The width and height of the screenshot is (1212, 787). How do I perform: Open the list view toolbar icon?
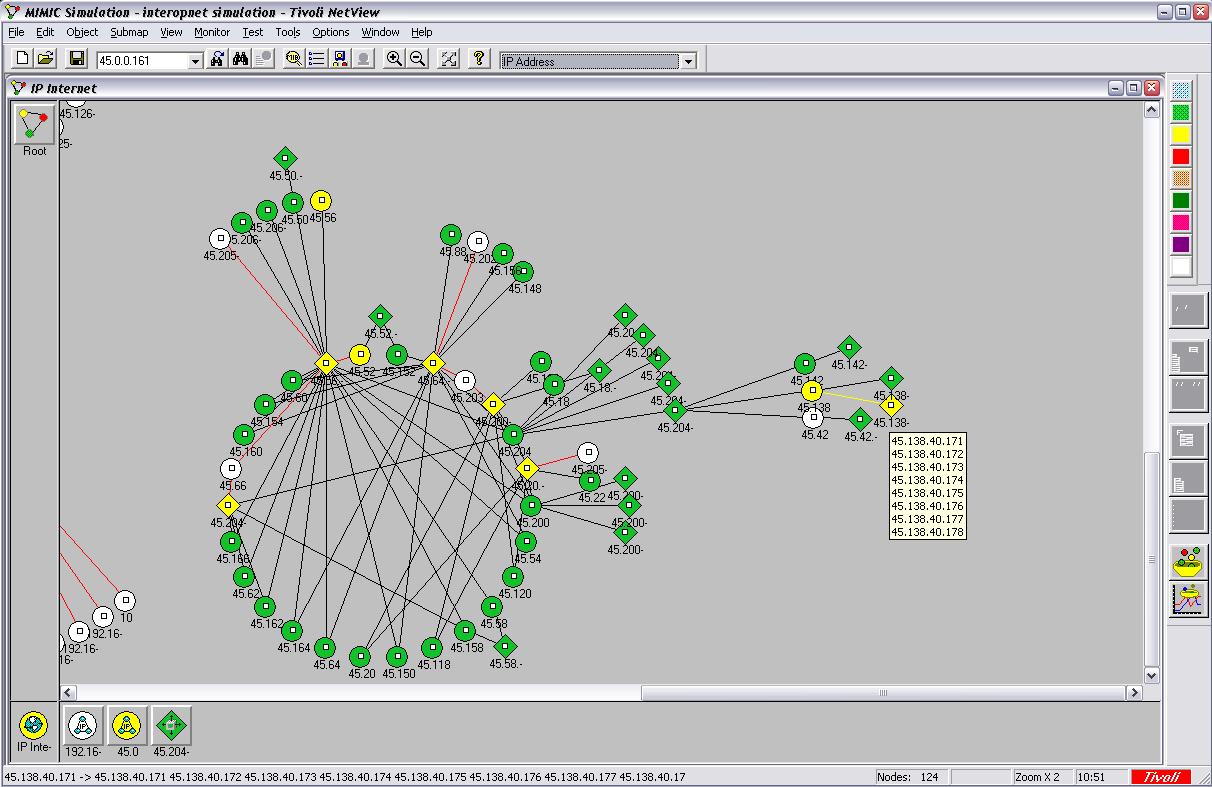click(315, 58)
